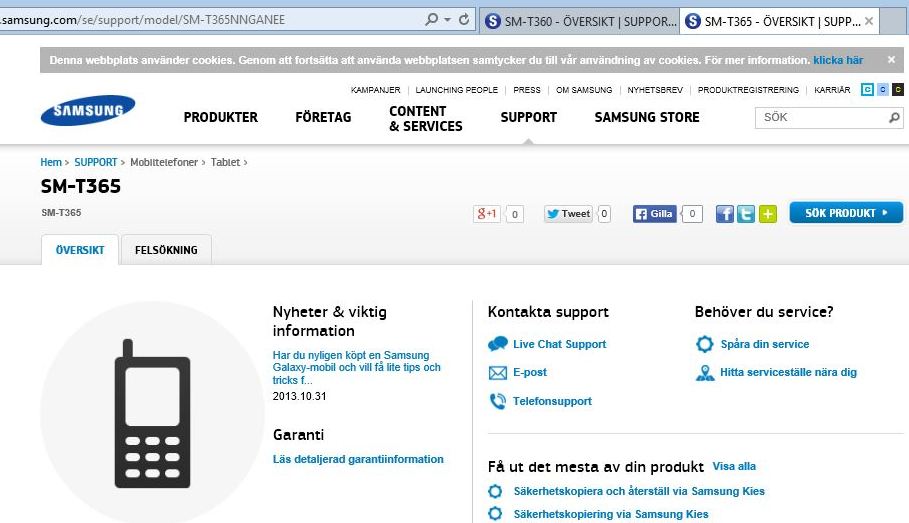Click the Telefonsupport phone icon
Viewport: 909px width, 523px height.
[x=497, y=401]
